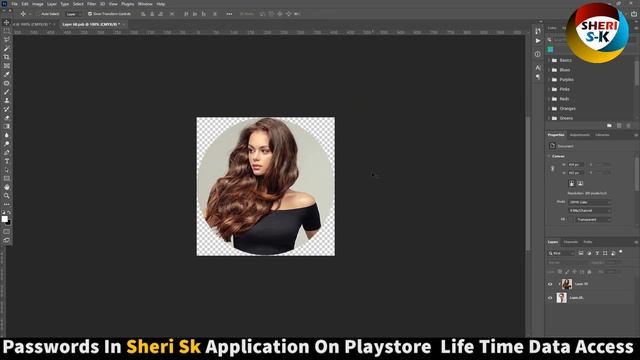Image resolution: width=640 pixels, height=360 pixels.
Task: Toggle the layer filtering on/off switch
Action: [621, 252]
